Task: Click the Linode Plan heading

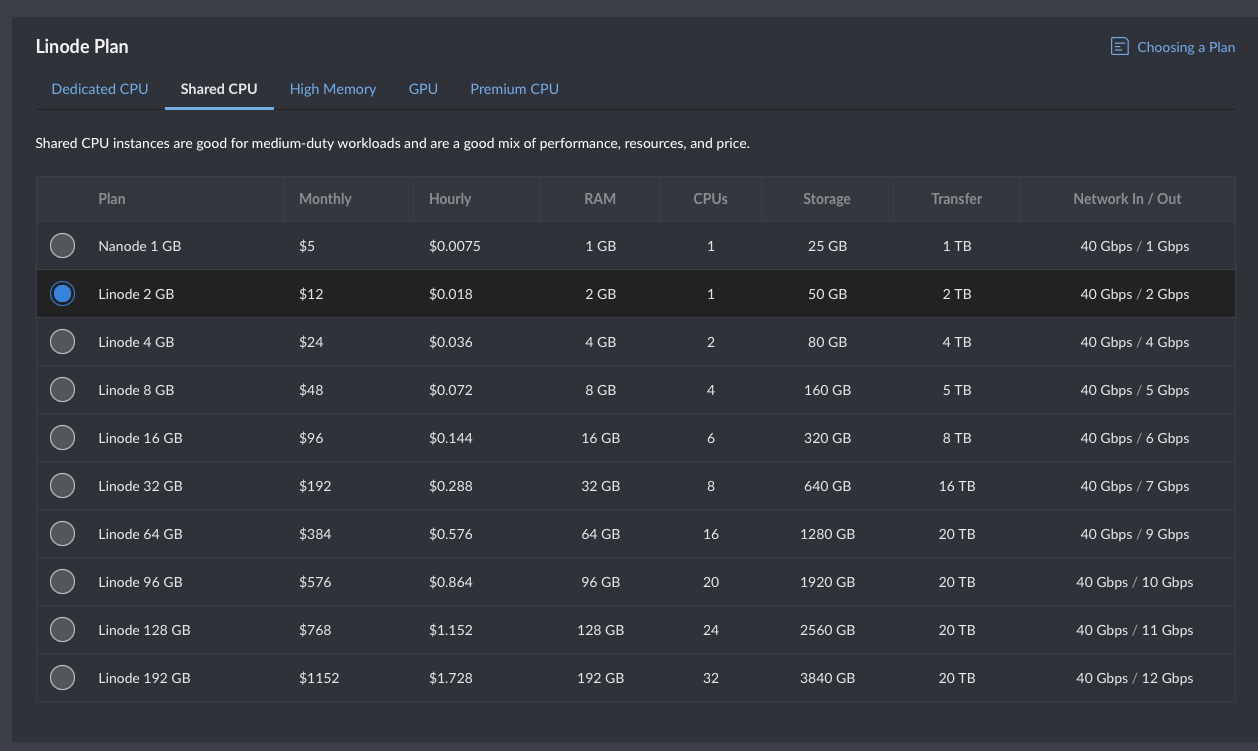Action: pos(82,46)
